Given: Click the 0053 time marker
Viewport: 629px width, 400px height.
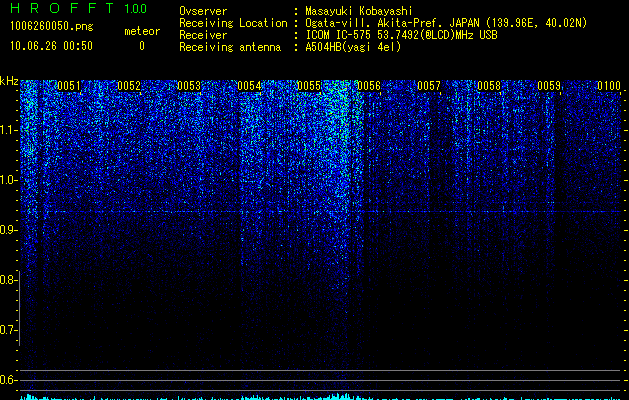Looking at the screenshot, I should click(189, 86).
